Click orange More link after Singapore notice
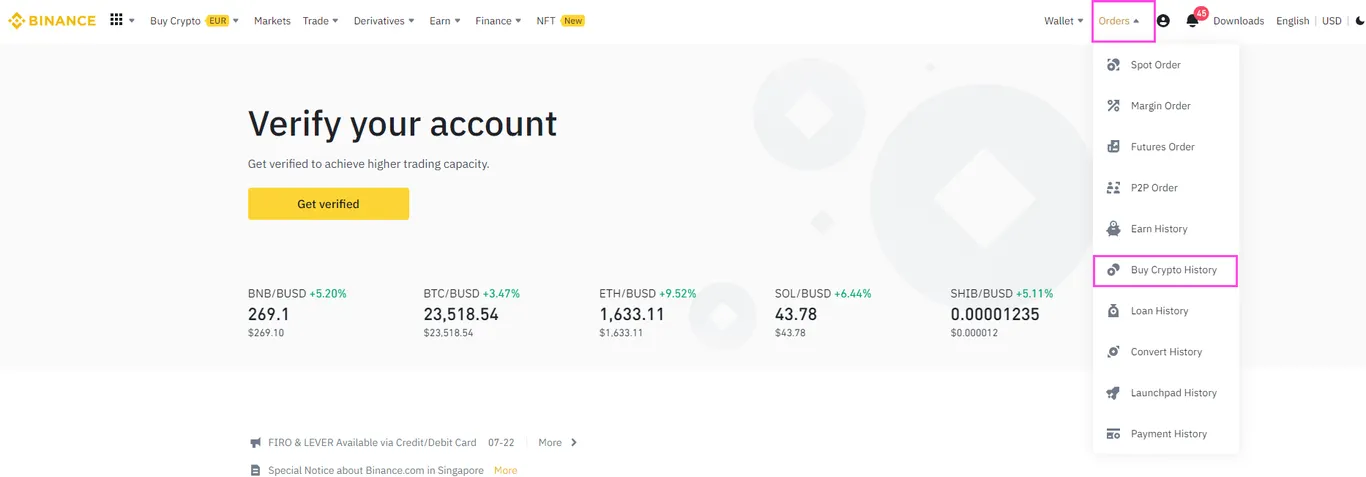 (505, 470)
